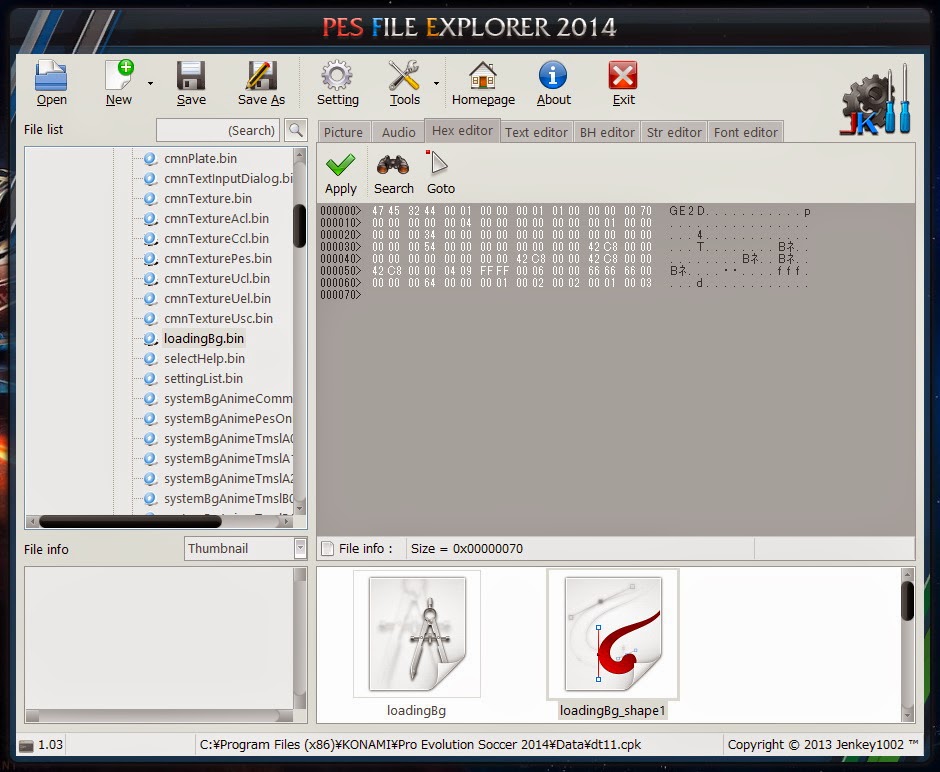Image resolution: width=940 pixels, height=772 pixels.
Task: Click file list scroll up arrow
Action: (x=300, y=154)
